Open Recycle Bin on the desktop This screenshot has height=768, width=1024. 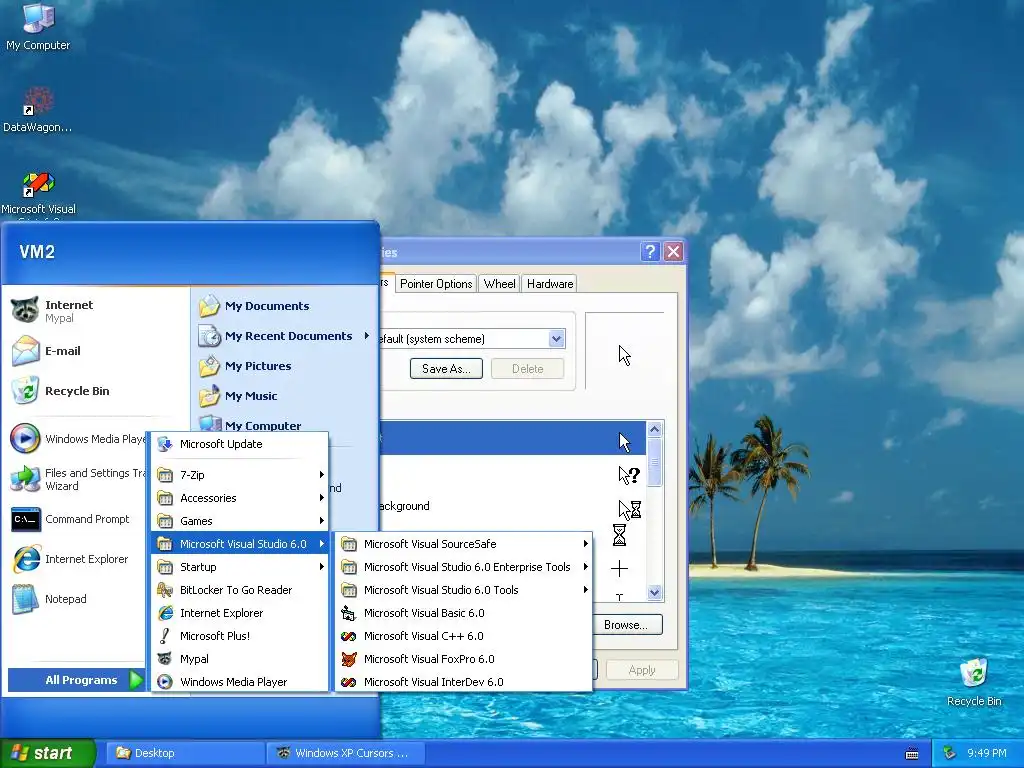[974, 682]
